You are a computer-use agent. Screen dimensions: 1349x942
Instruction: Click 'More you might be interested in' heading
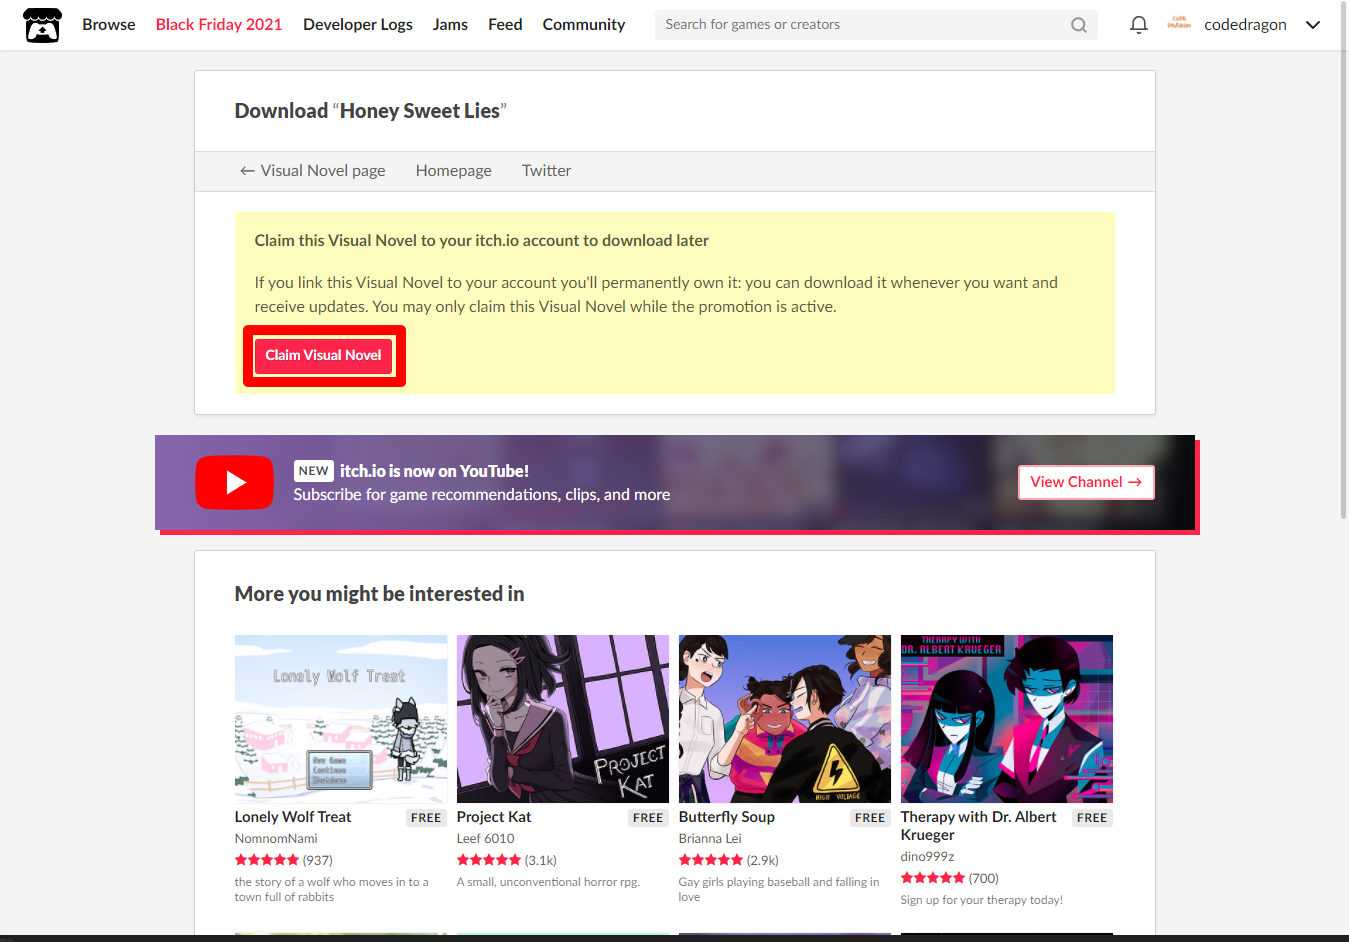tap(380, 594)
